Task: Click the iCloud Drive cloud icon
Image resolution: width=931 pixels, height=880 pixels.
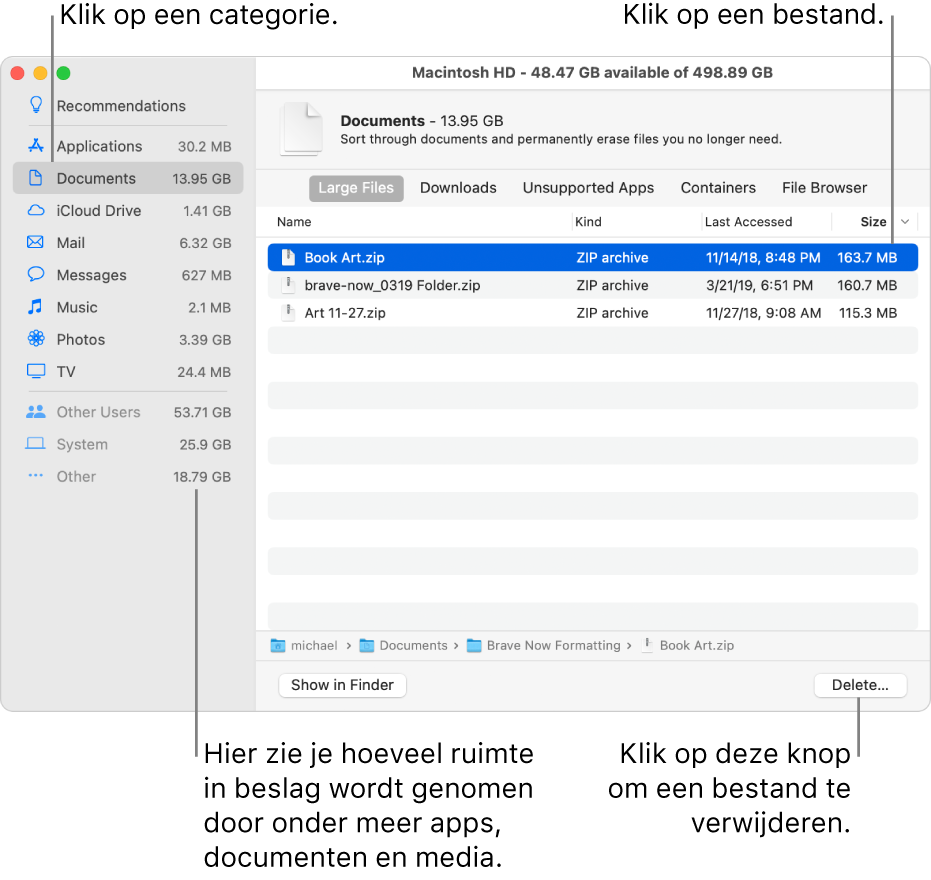Action: [36, 210]
